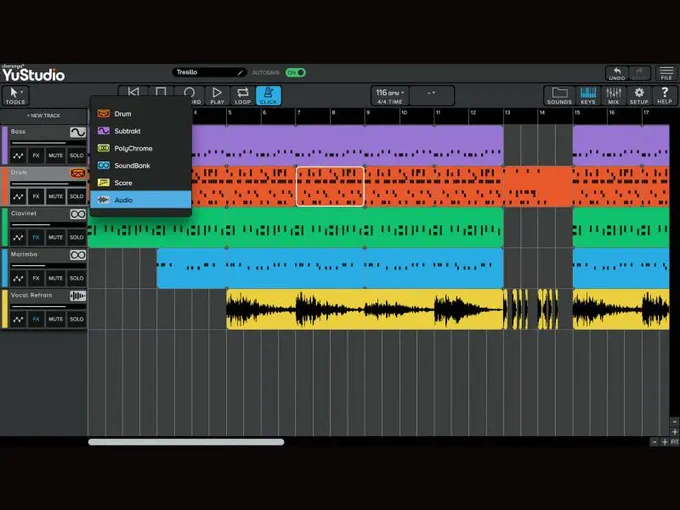Select the Vocal Refrain track name

(31, 295)
